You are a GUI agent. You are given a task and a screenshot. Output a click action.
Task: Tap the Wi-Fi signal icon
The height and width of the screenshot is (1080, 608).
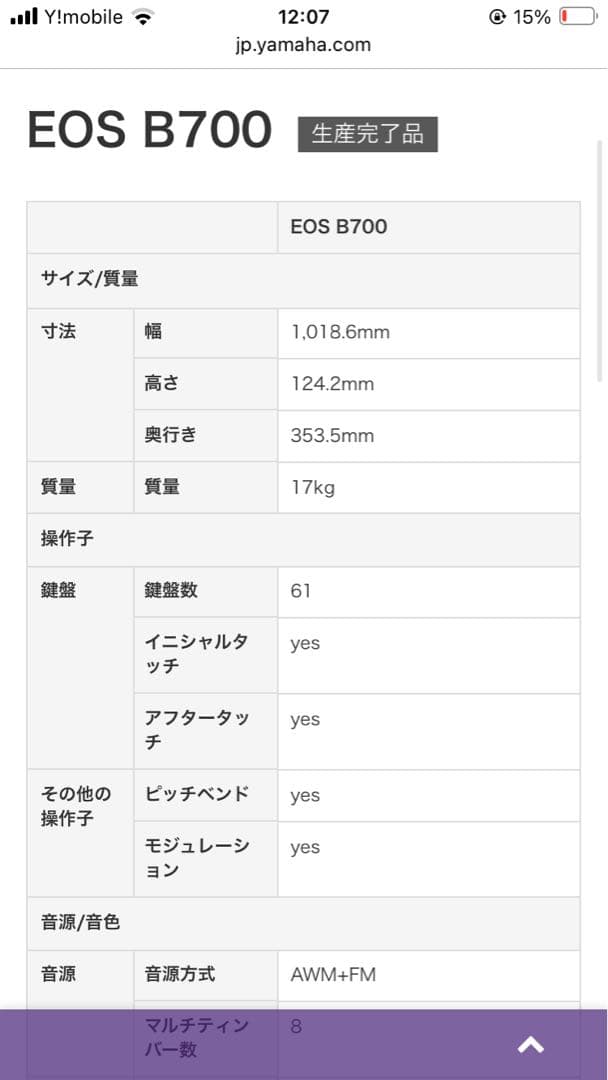point(144,17)
